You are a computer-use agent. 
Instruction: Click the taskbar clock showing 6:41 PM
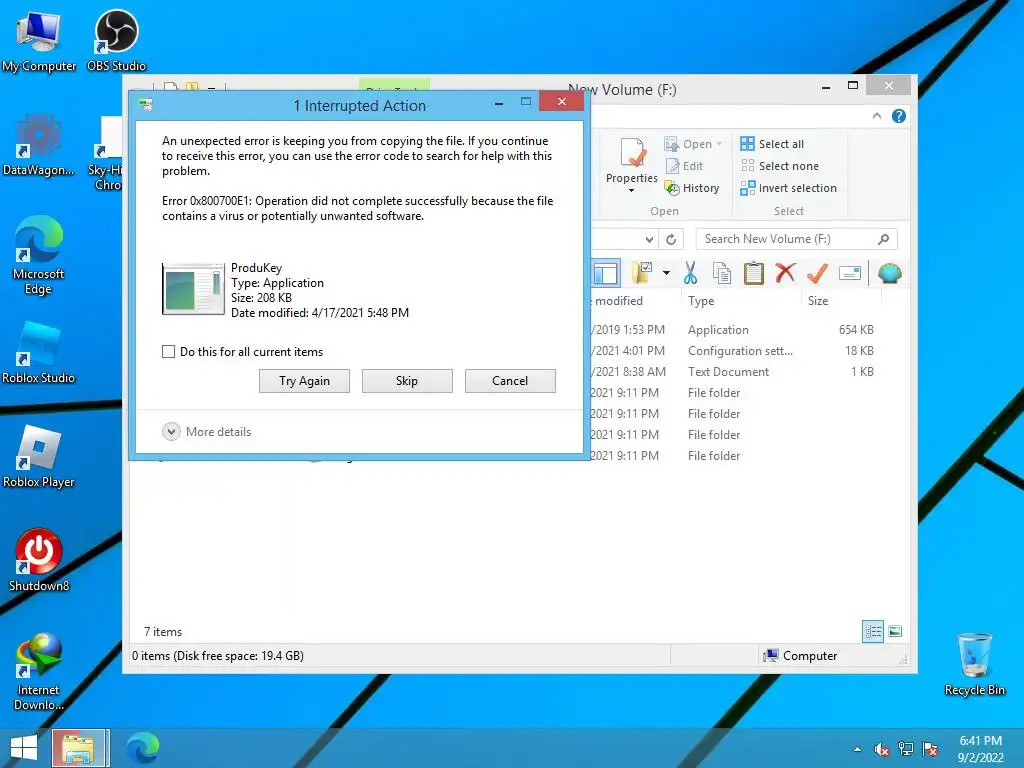980,749
